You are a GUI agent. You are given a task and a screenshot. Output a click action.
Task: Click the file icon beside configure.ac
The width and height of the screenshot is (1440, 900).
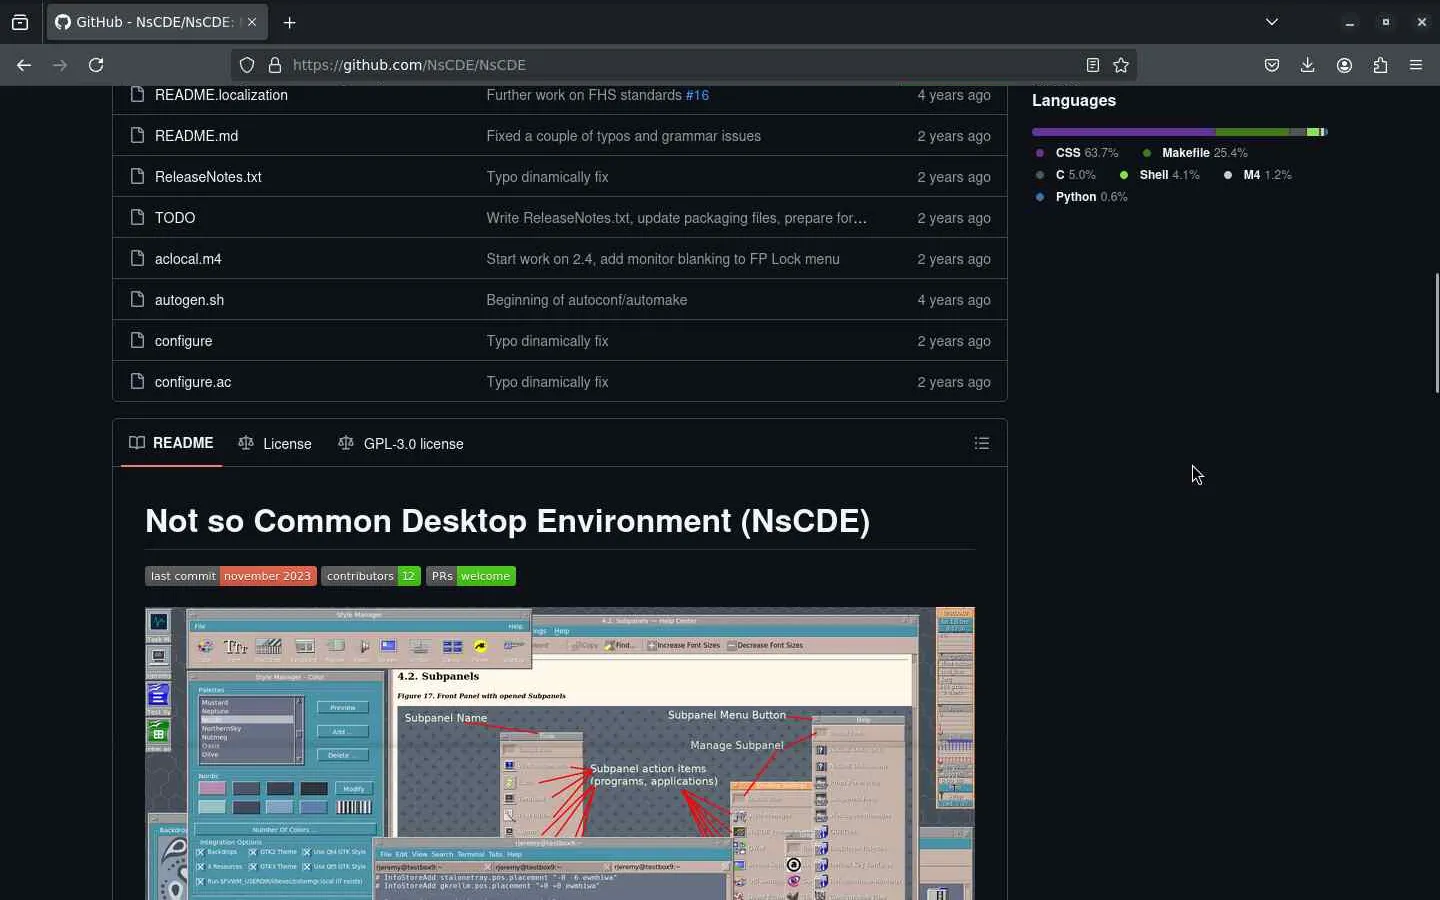click(x=138, y=382)
